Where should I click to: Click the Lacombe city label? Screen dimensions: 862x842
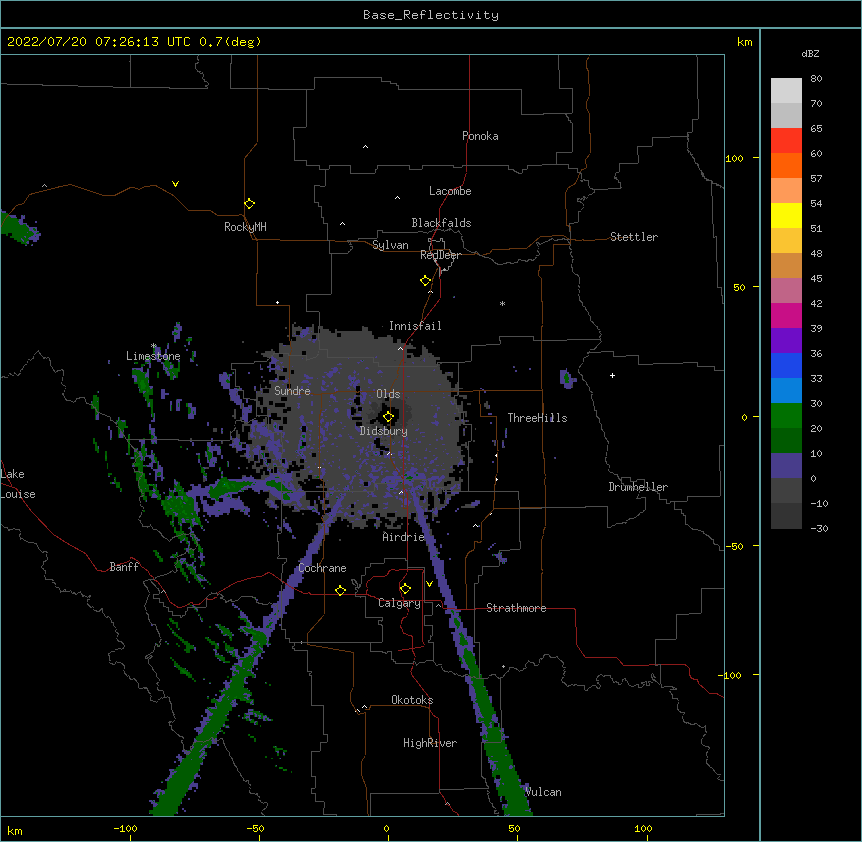[450, 191]
